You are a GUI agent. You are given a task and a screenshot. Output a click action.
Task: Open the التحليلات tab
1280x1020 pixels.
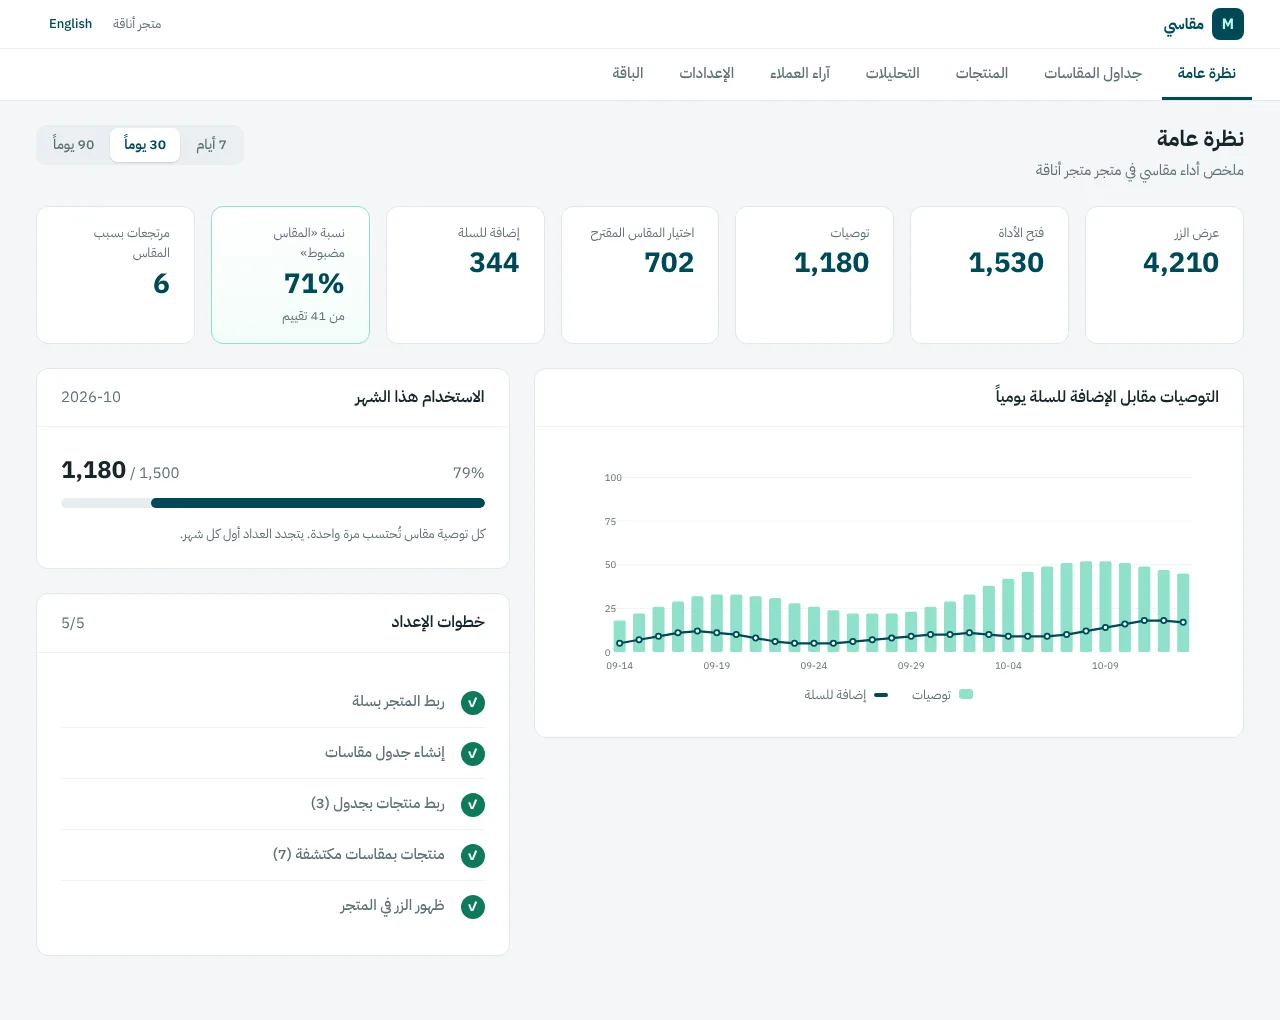pos(893,74)
